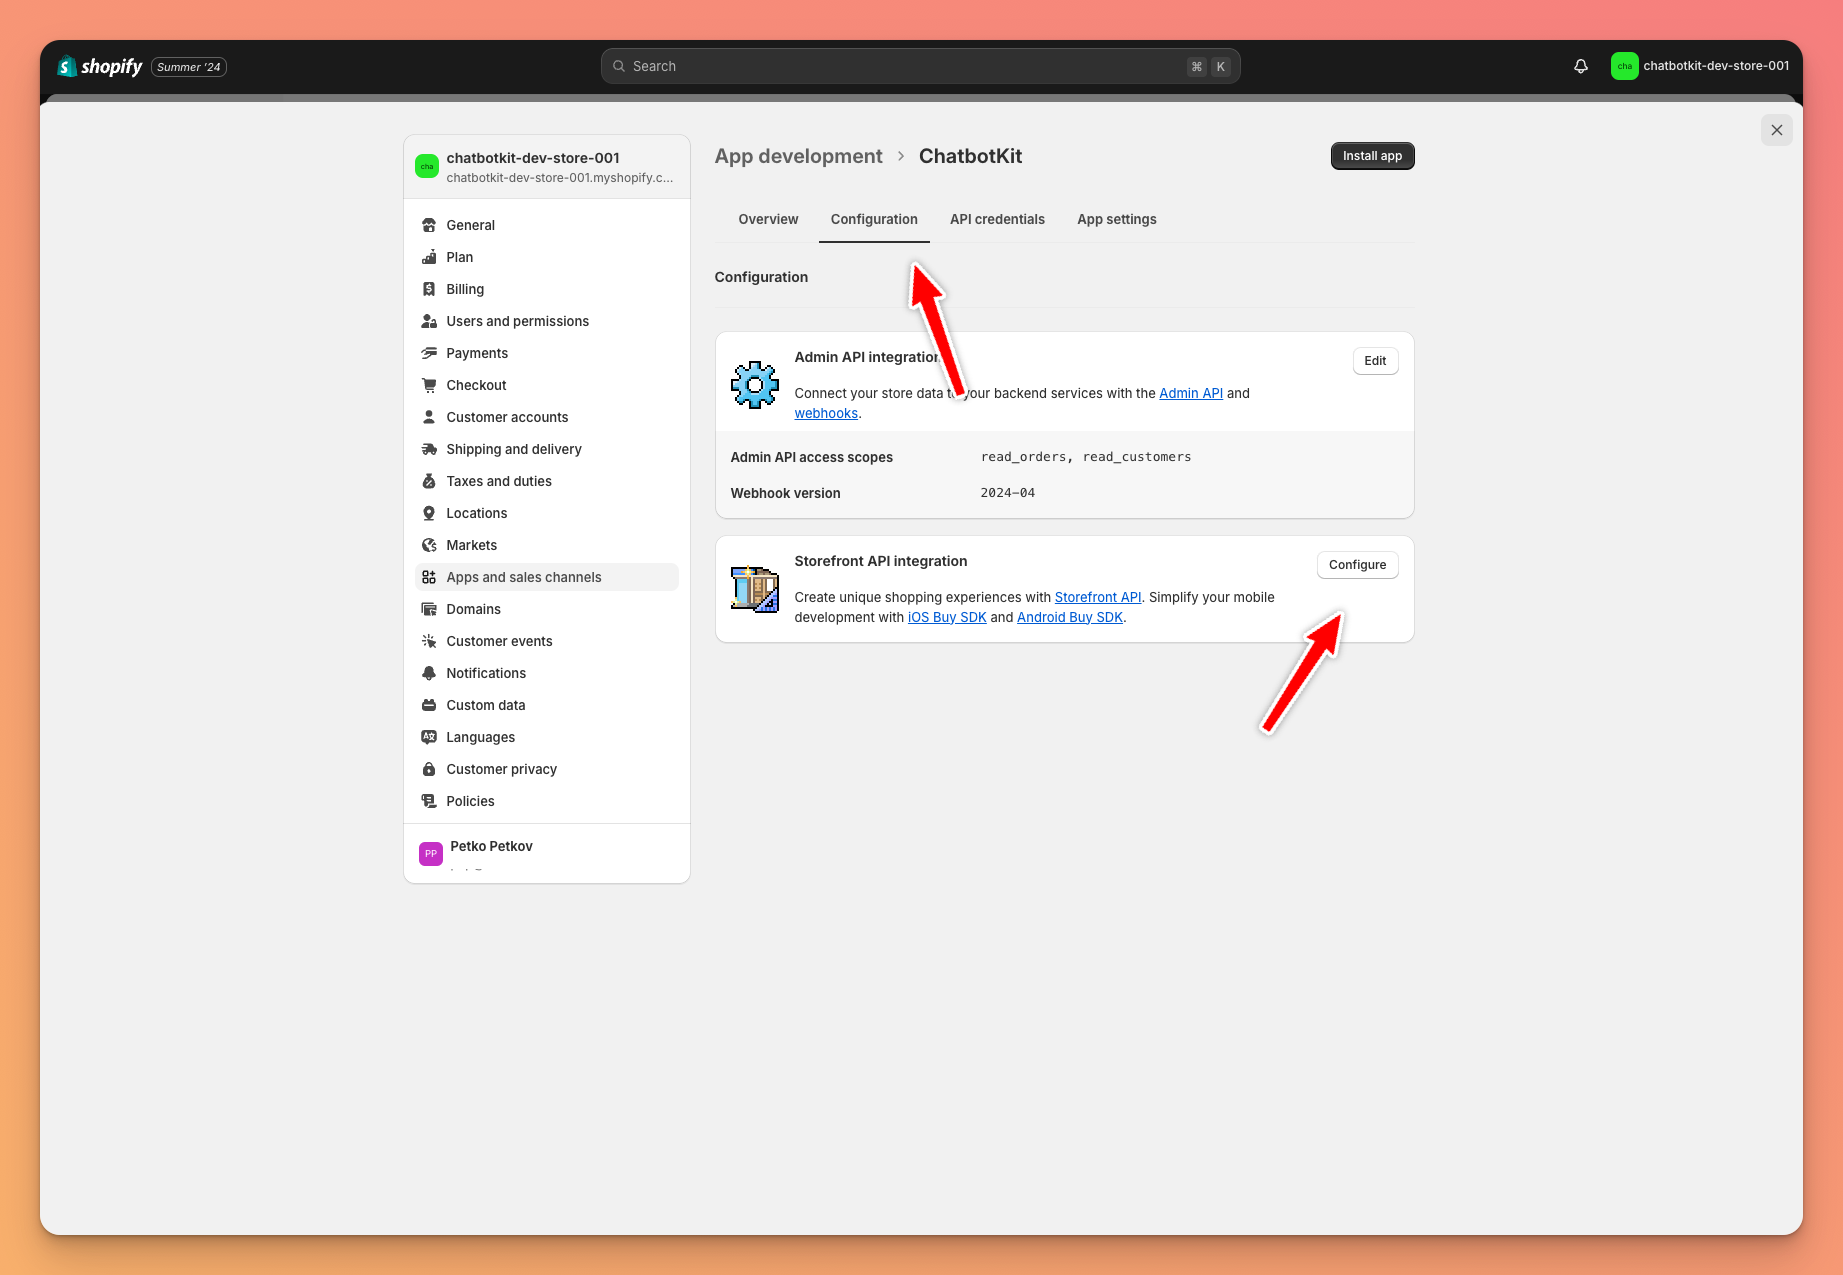Click the Users and permissions icon

coord(429,321)
